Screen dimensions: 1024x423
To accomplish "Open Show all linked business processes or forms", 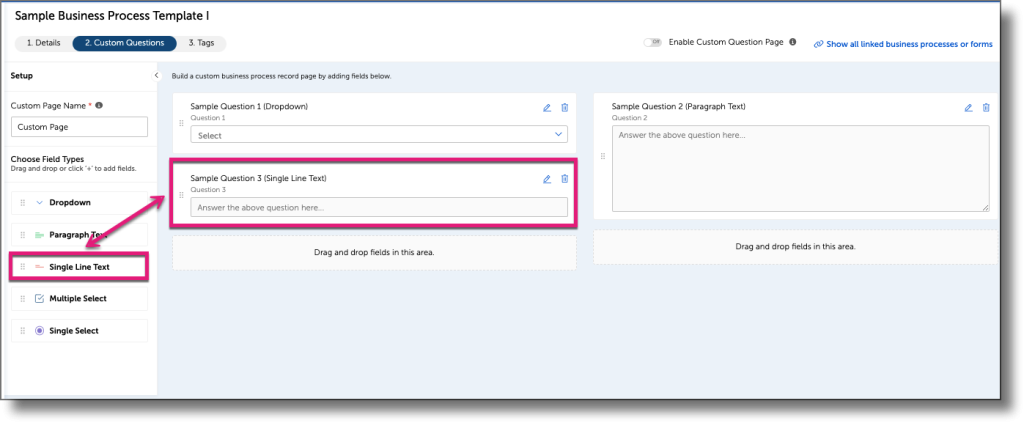I will point(909,44).
